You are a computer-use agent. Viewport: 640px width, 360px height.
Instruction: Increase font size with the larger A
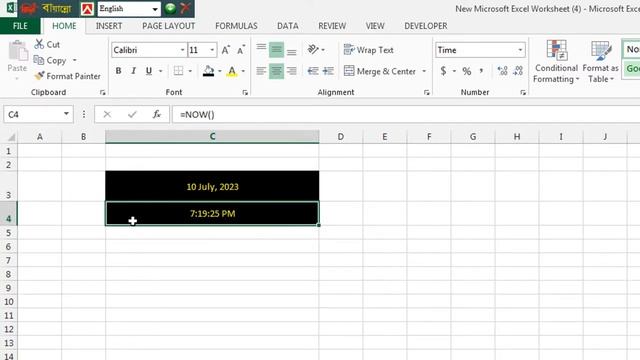coord(226,50)
